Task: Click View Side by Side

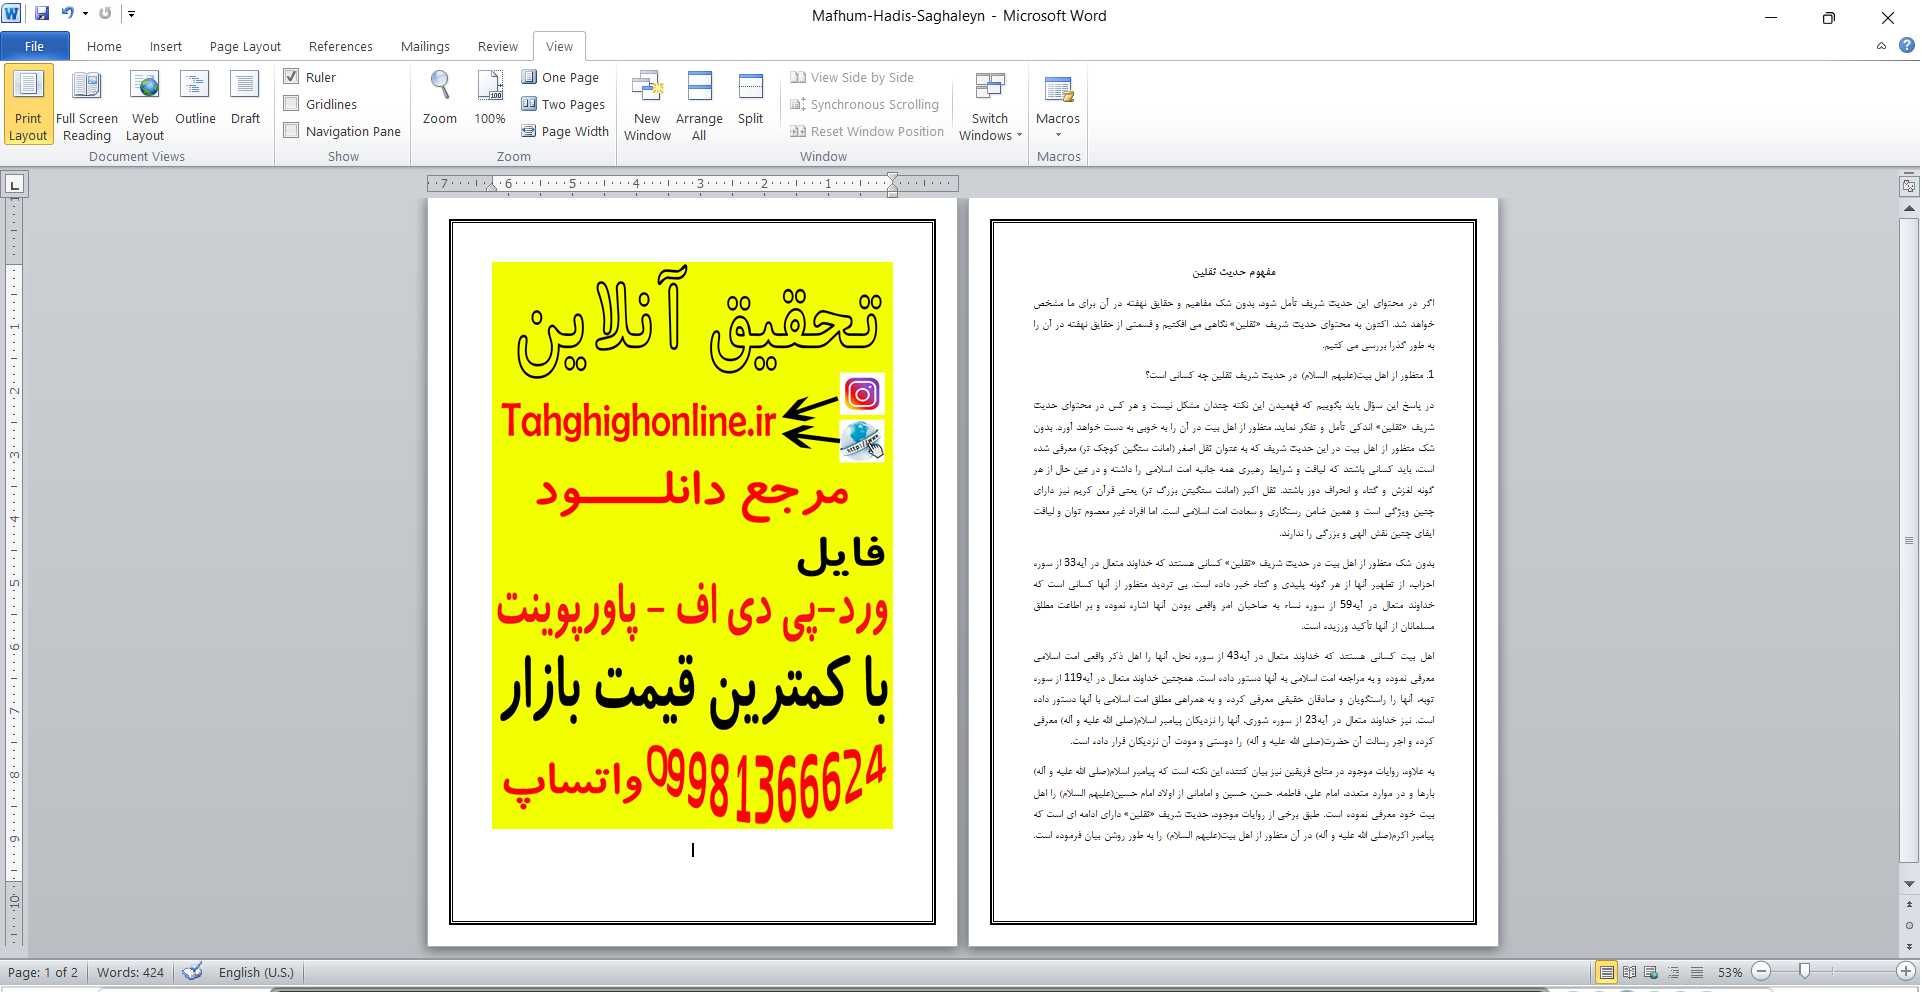Action: click(852, 77)
